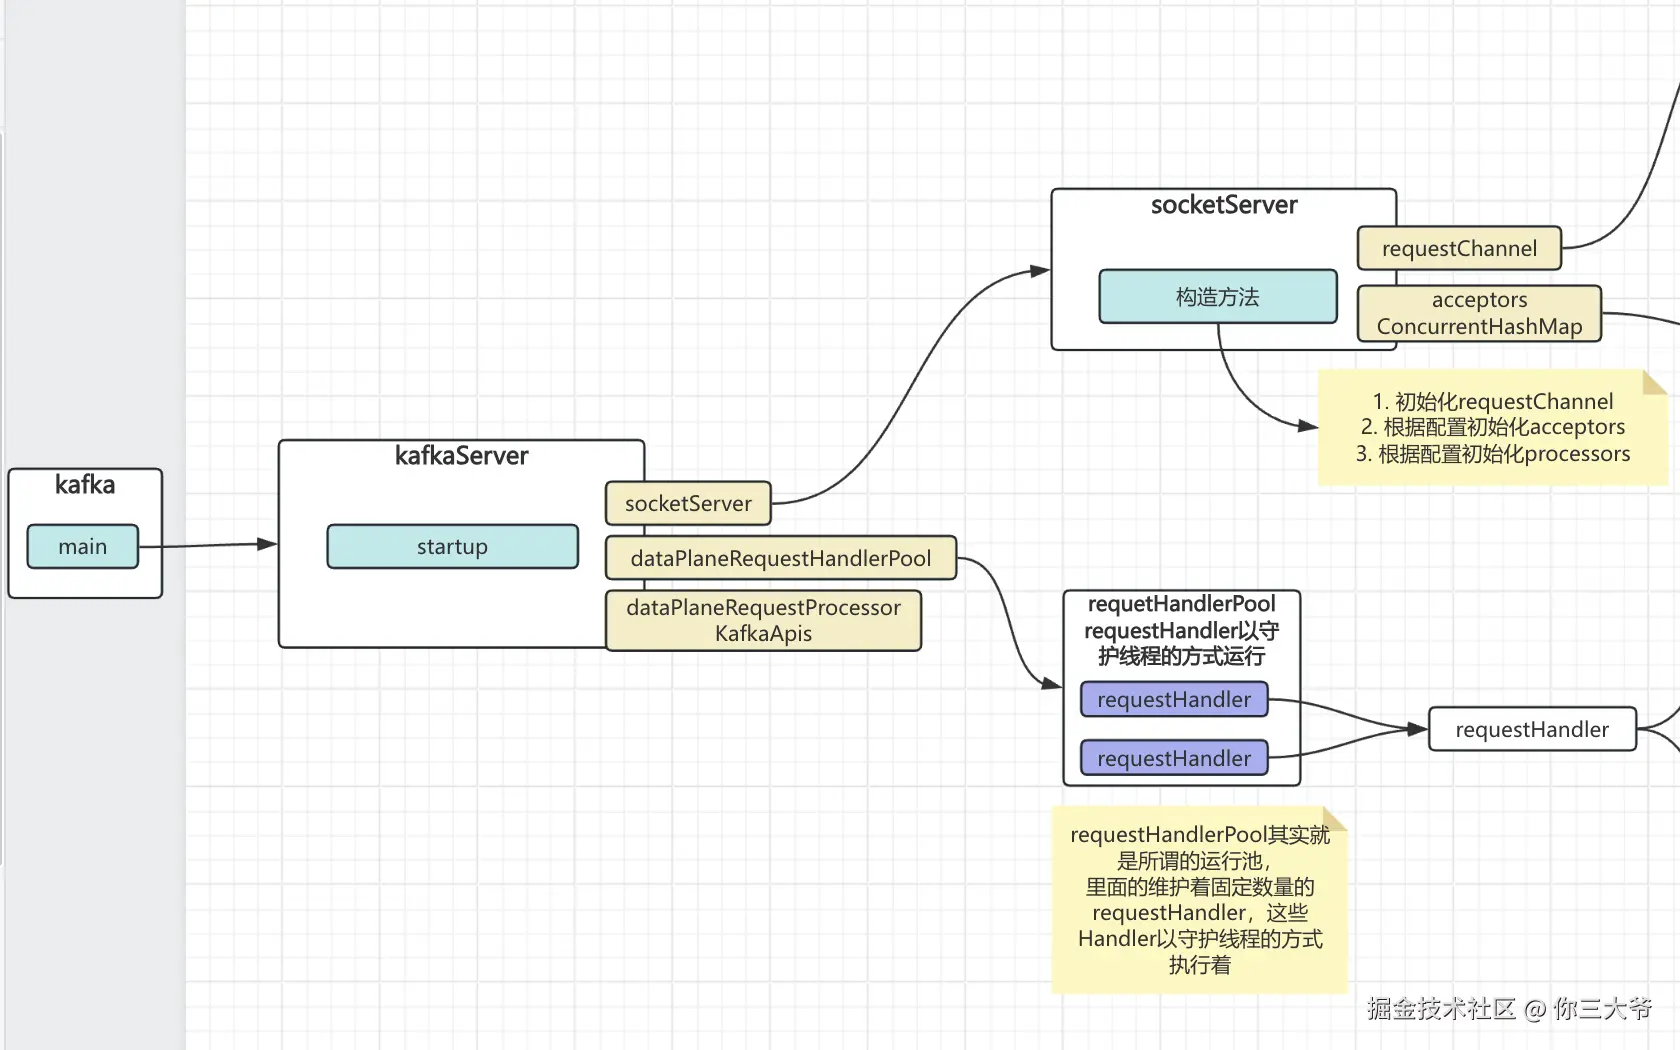Image resolution: width=1680 pixels, height=1050 pixels.
Task: Select the startup node in kafkaServer
Action: coord(452,546)
